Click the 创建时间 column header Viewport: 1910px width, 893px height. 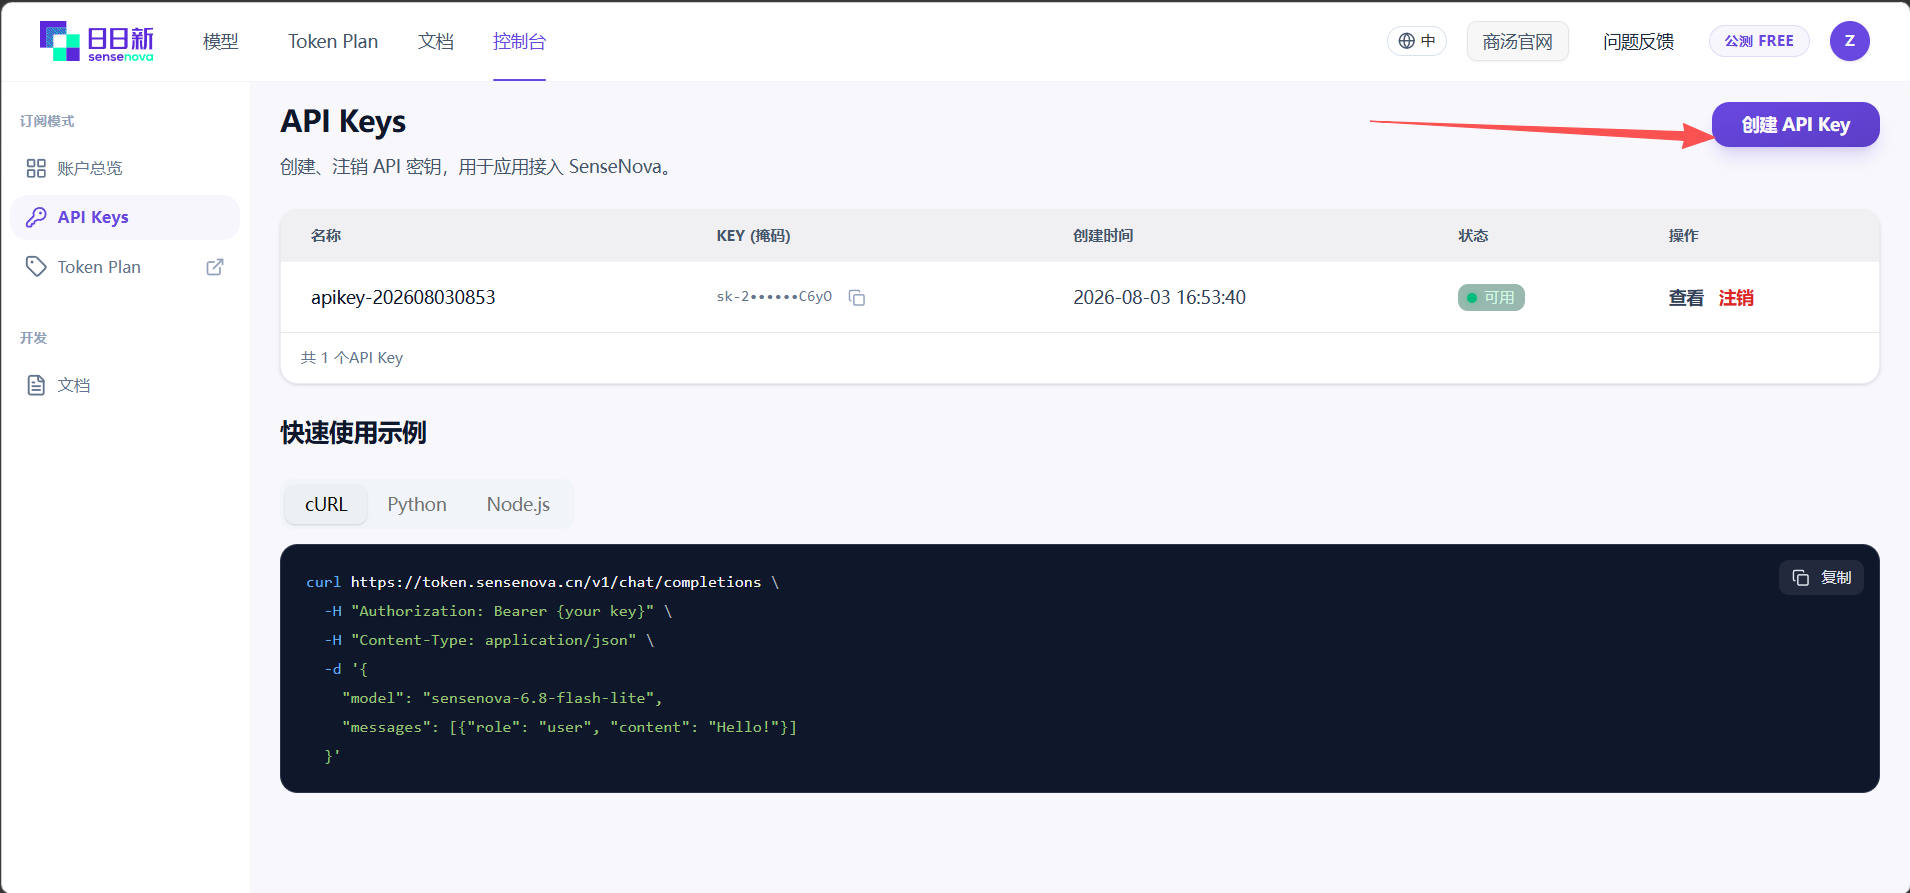coord(1103,235)
